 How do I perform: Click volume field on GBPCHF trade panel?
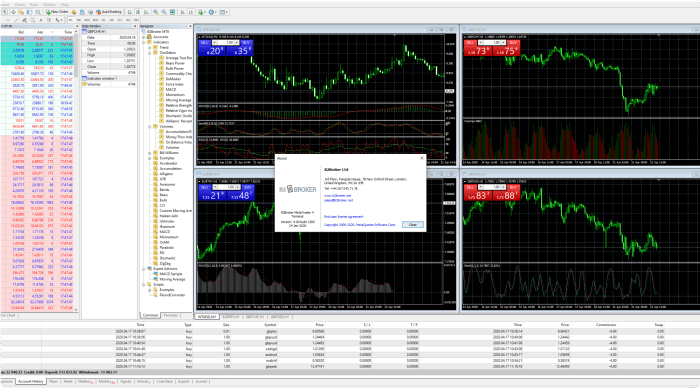pos(492,43)
